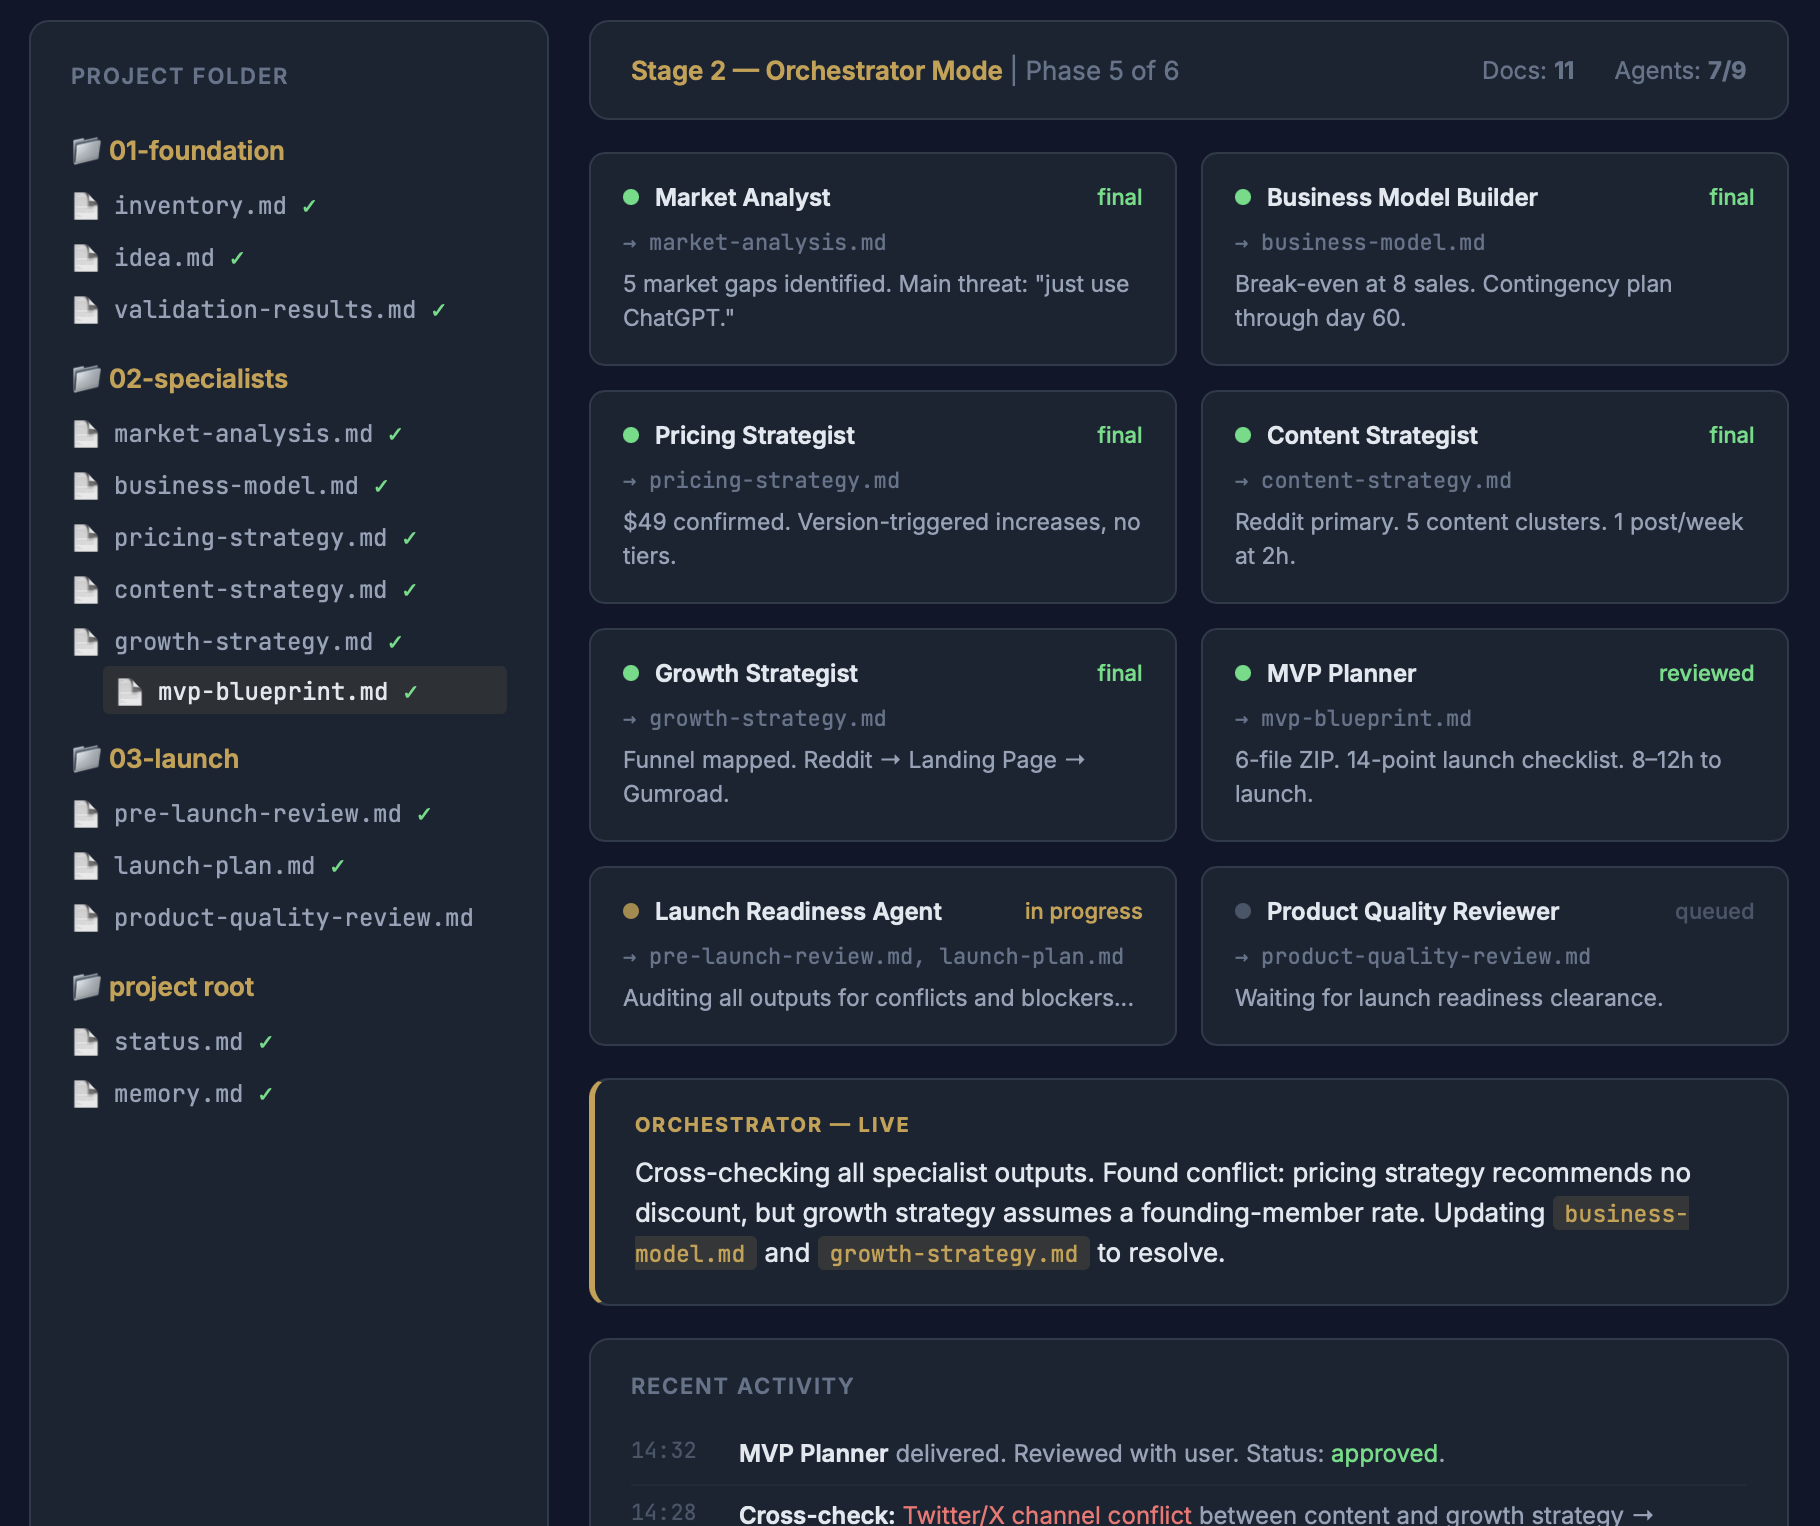Open the Twitter/X channel conflict link
Viewport: 1820px width, 1526px height.
pos(1047,1514)
